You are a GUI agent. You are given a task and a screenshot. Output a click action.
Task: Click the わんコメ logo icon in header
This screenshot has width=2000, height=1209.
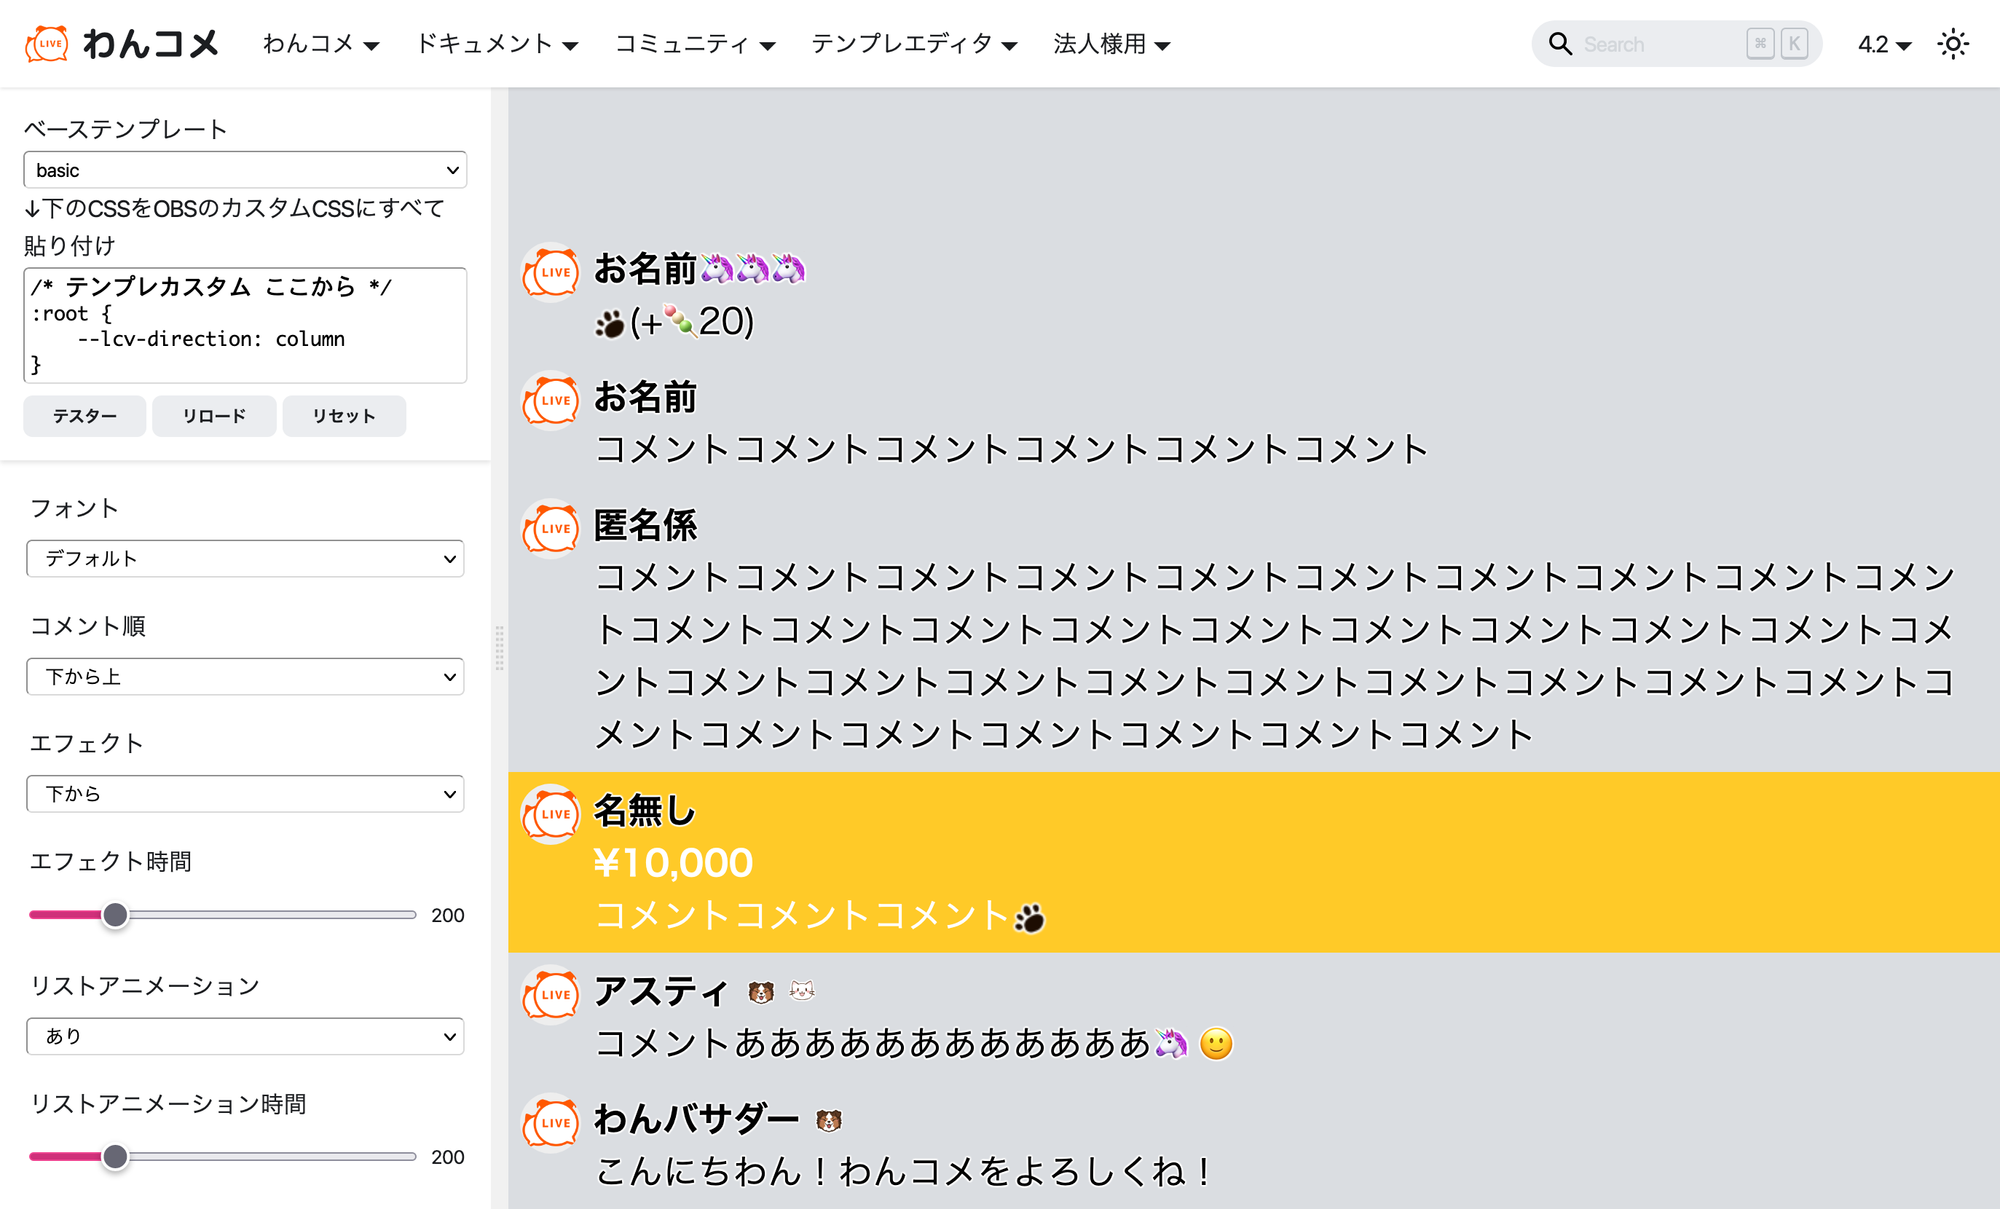coord(47,44)
